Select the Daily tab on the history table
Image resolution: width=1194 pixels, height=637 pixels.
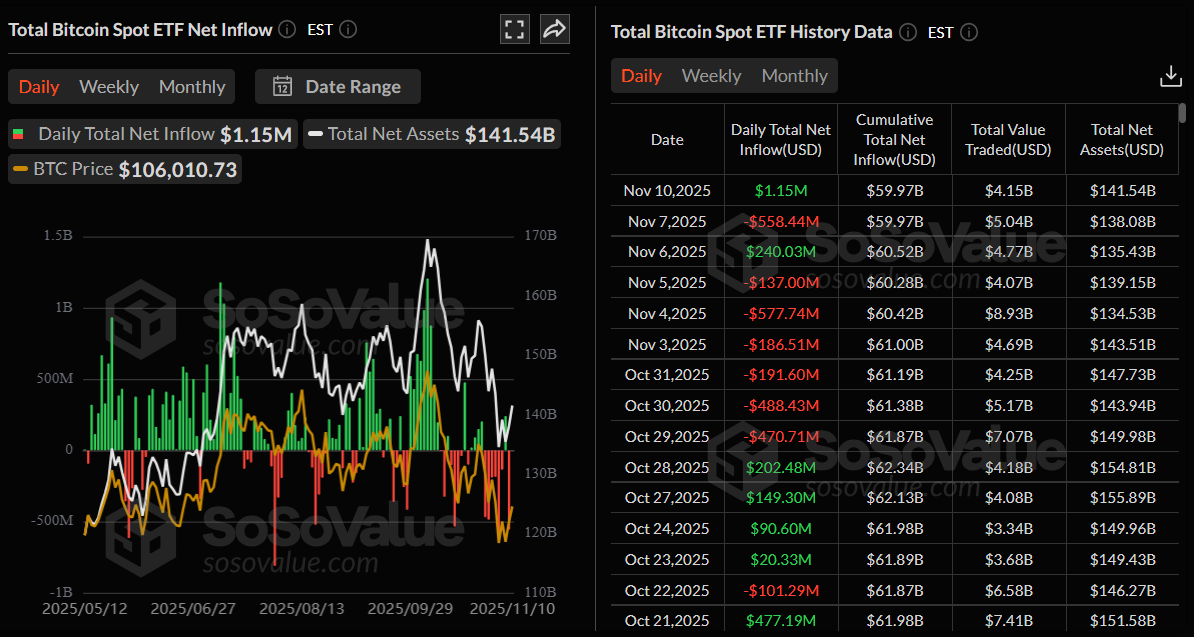click(x=641, y=75)
